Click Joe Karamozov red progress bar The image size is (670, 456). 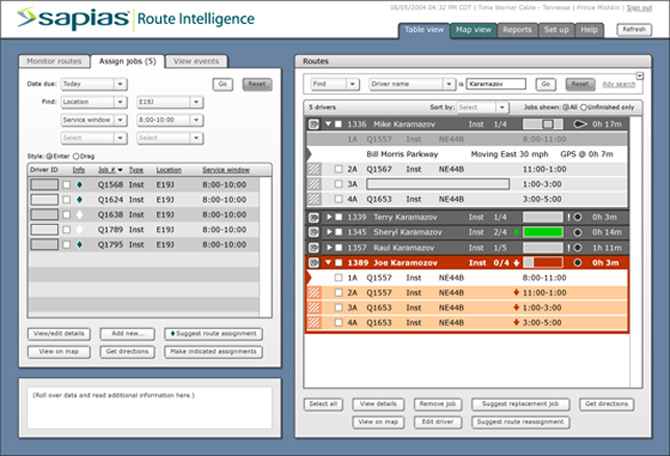[543, 262]
